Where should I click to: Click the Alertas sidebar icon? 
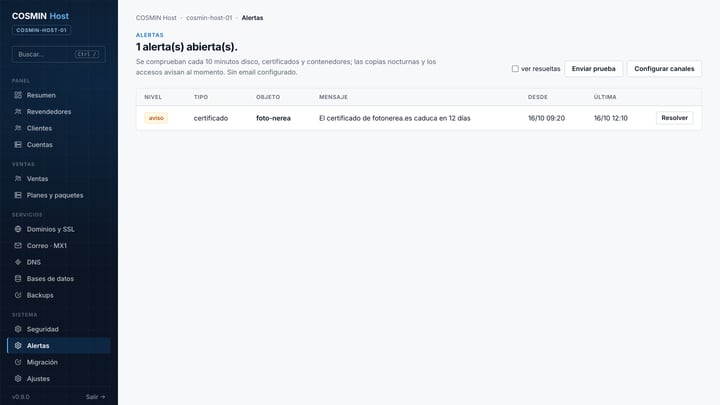tap(18, 346)
